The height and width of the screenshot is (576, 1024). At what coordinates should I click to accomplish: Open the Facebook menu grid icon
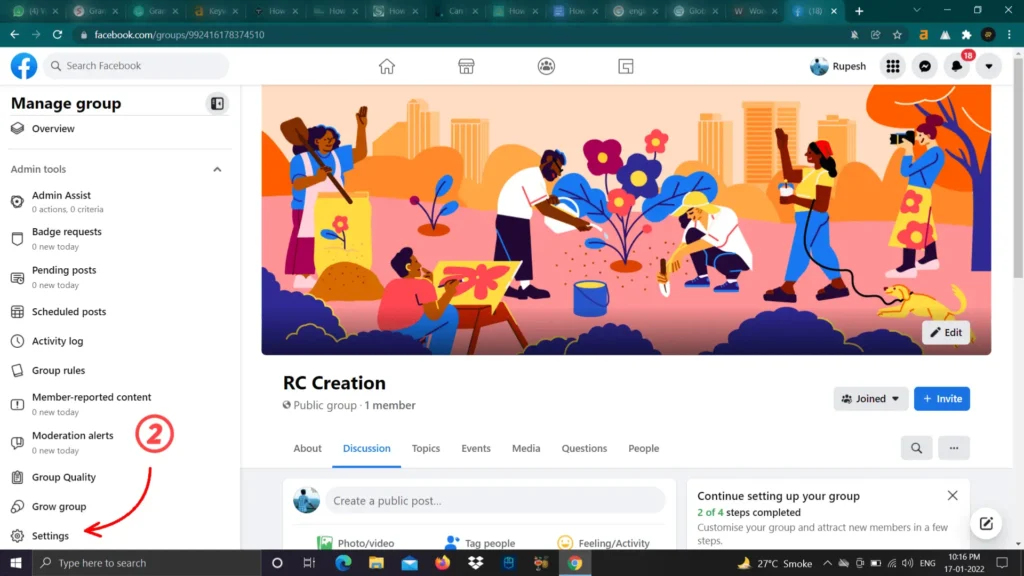click(893, 66)
